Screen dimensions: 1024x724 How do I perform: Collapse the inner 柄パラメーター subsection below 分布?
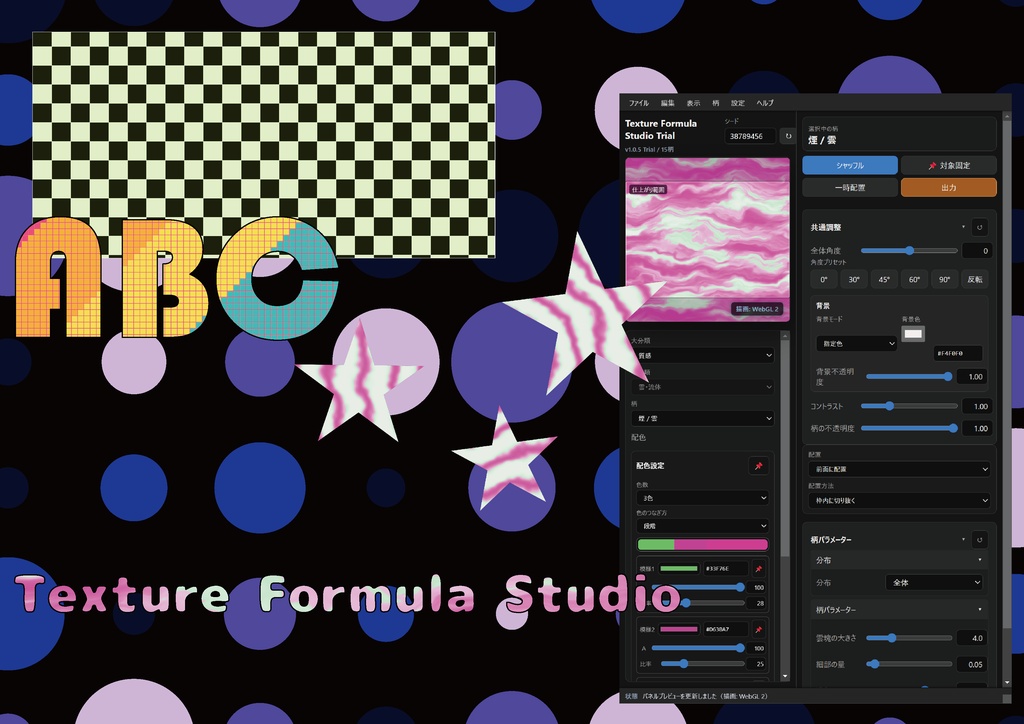click(899, 610)
